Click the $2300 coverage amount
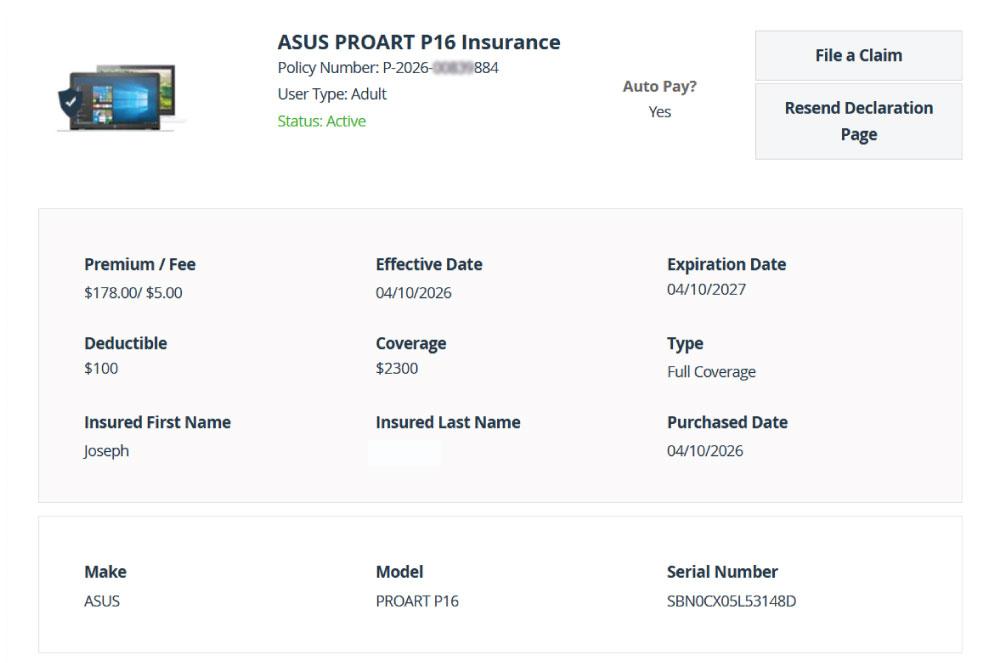Screen dimensions: 1000x663 pyautogui.click(x=397, y=368)
